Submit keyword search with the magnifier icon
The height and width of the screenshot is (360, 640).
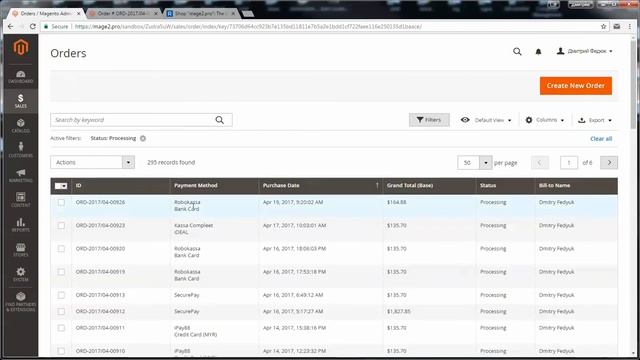click(220, 120)
